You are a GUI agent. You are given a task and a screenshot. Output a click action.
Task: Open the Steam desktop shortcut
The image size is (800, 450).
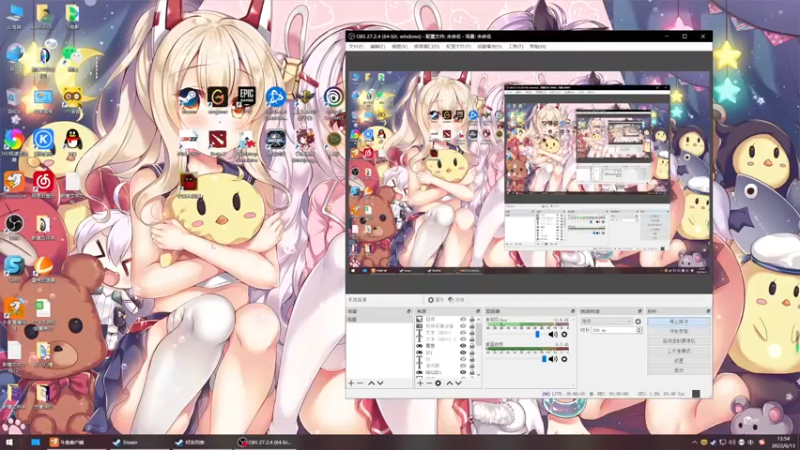point(189,101)
